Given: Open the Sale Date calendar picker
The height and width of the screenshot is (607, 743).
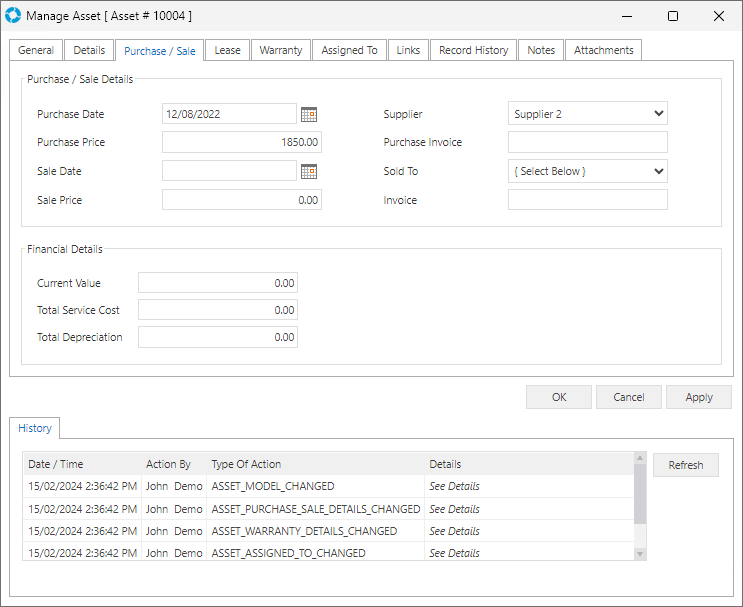Looking at the screenshot, I should (x=309, y=171).
